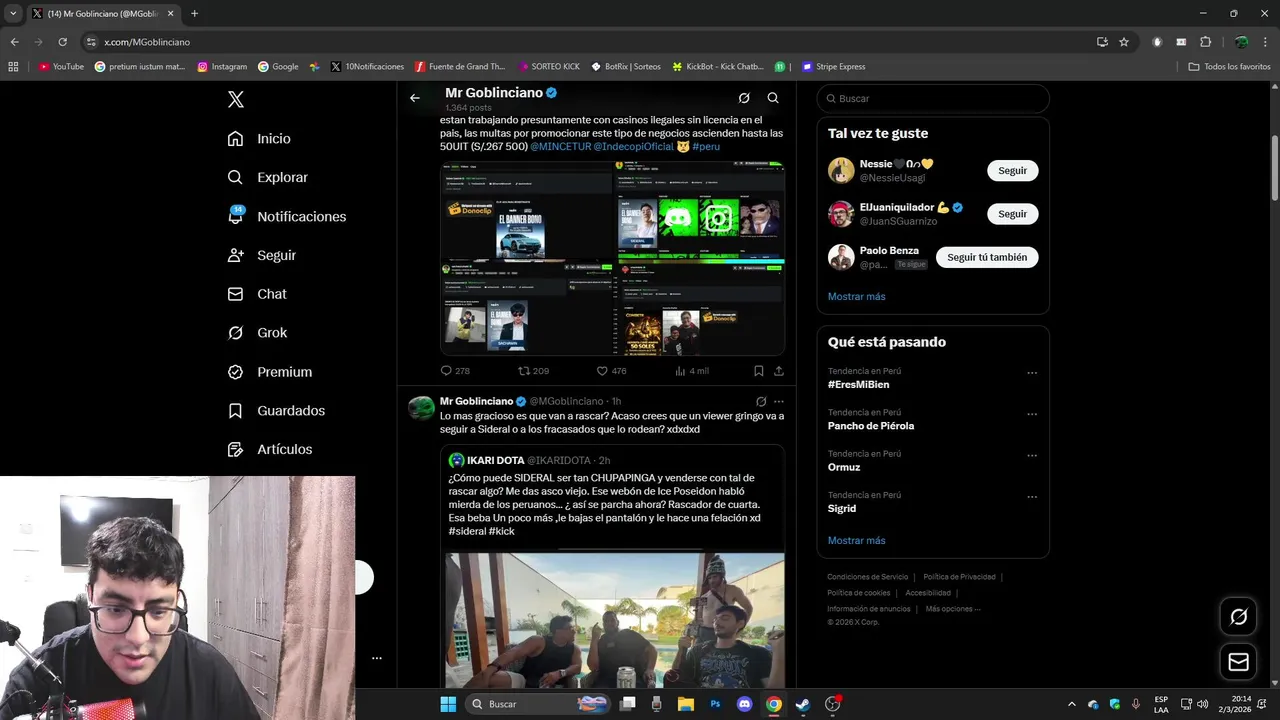Open Notificaciones in the sidebar
This screenshot has width=1280, height=720.
tap(286, 216)
